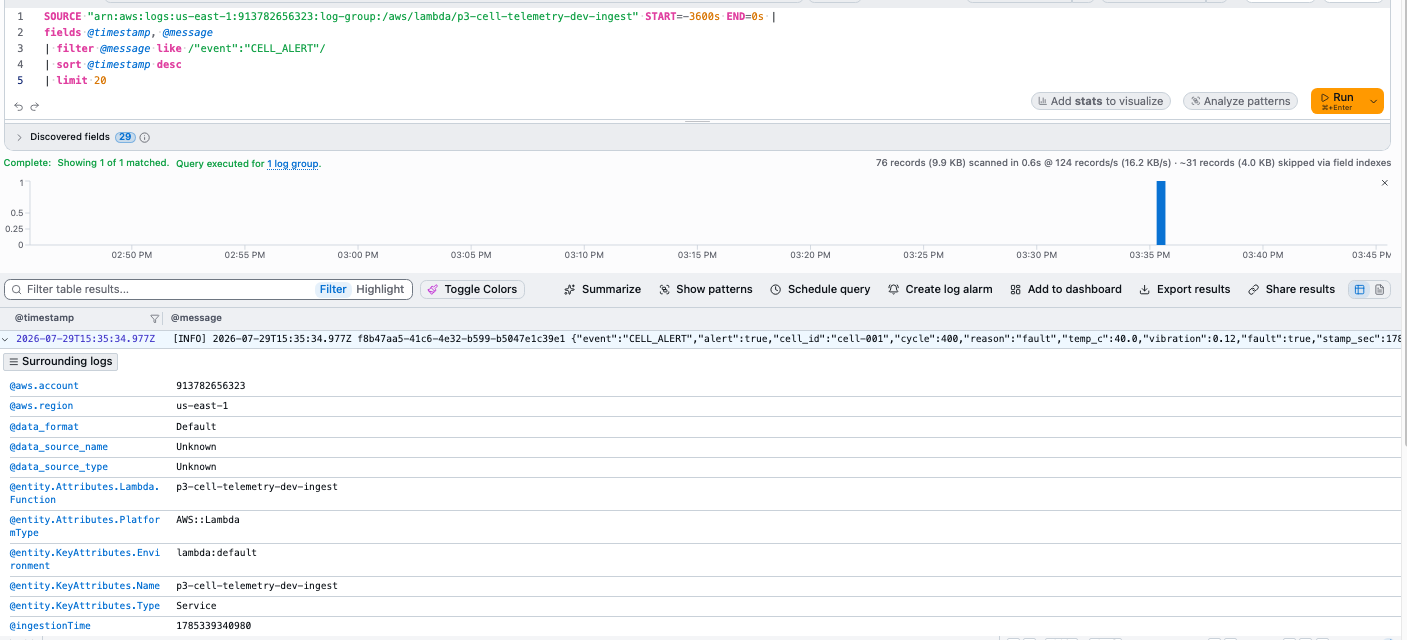Image resolution: width=1407 pixels, height=640 pixels.
Task: Click Toggle Colors button
Action: (x=473, y=289)
